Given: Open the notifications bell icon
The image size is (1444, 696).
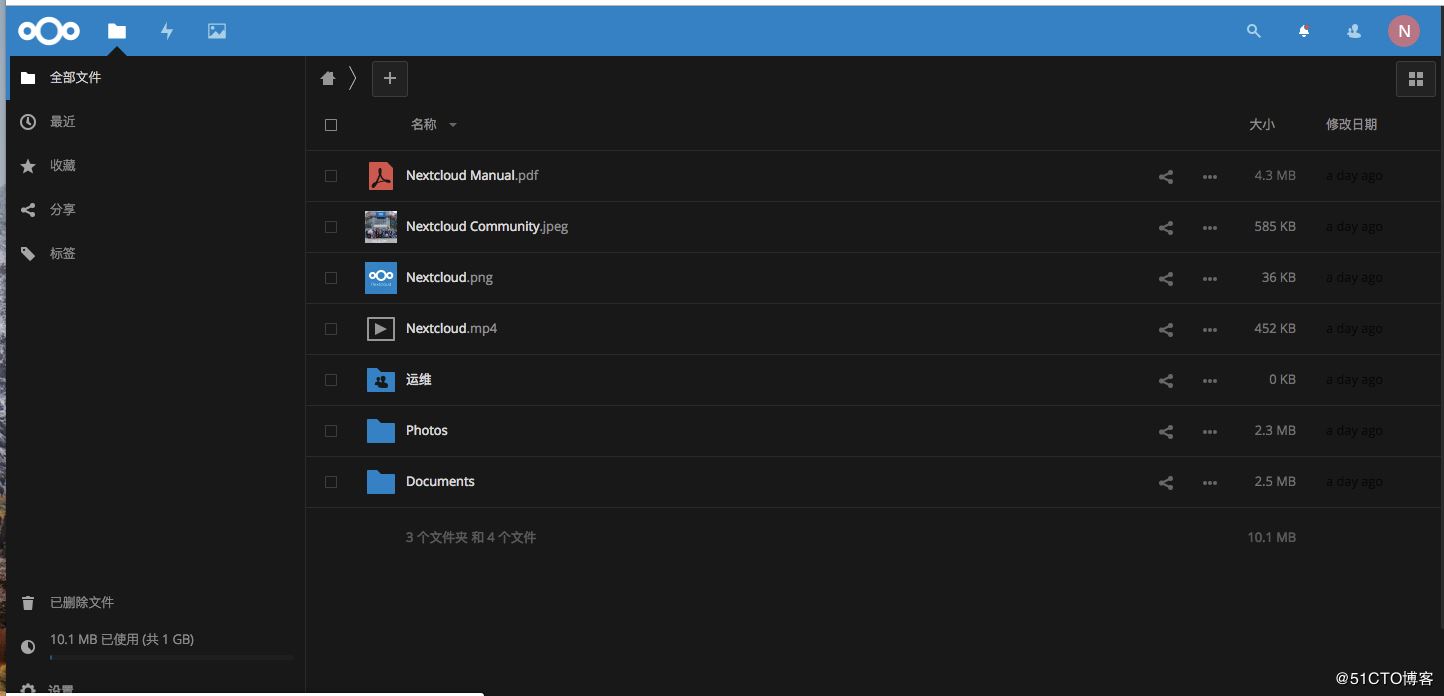Looking at the screenshot, I should [1304, 31].
